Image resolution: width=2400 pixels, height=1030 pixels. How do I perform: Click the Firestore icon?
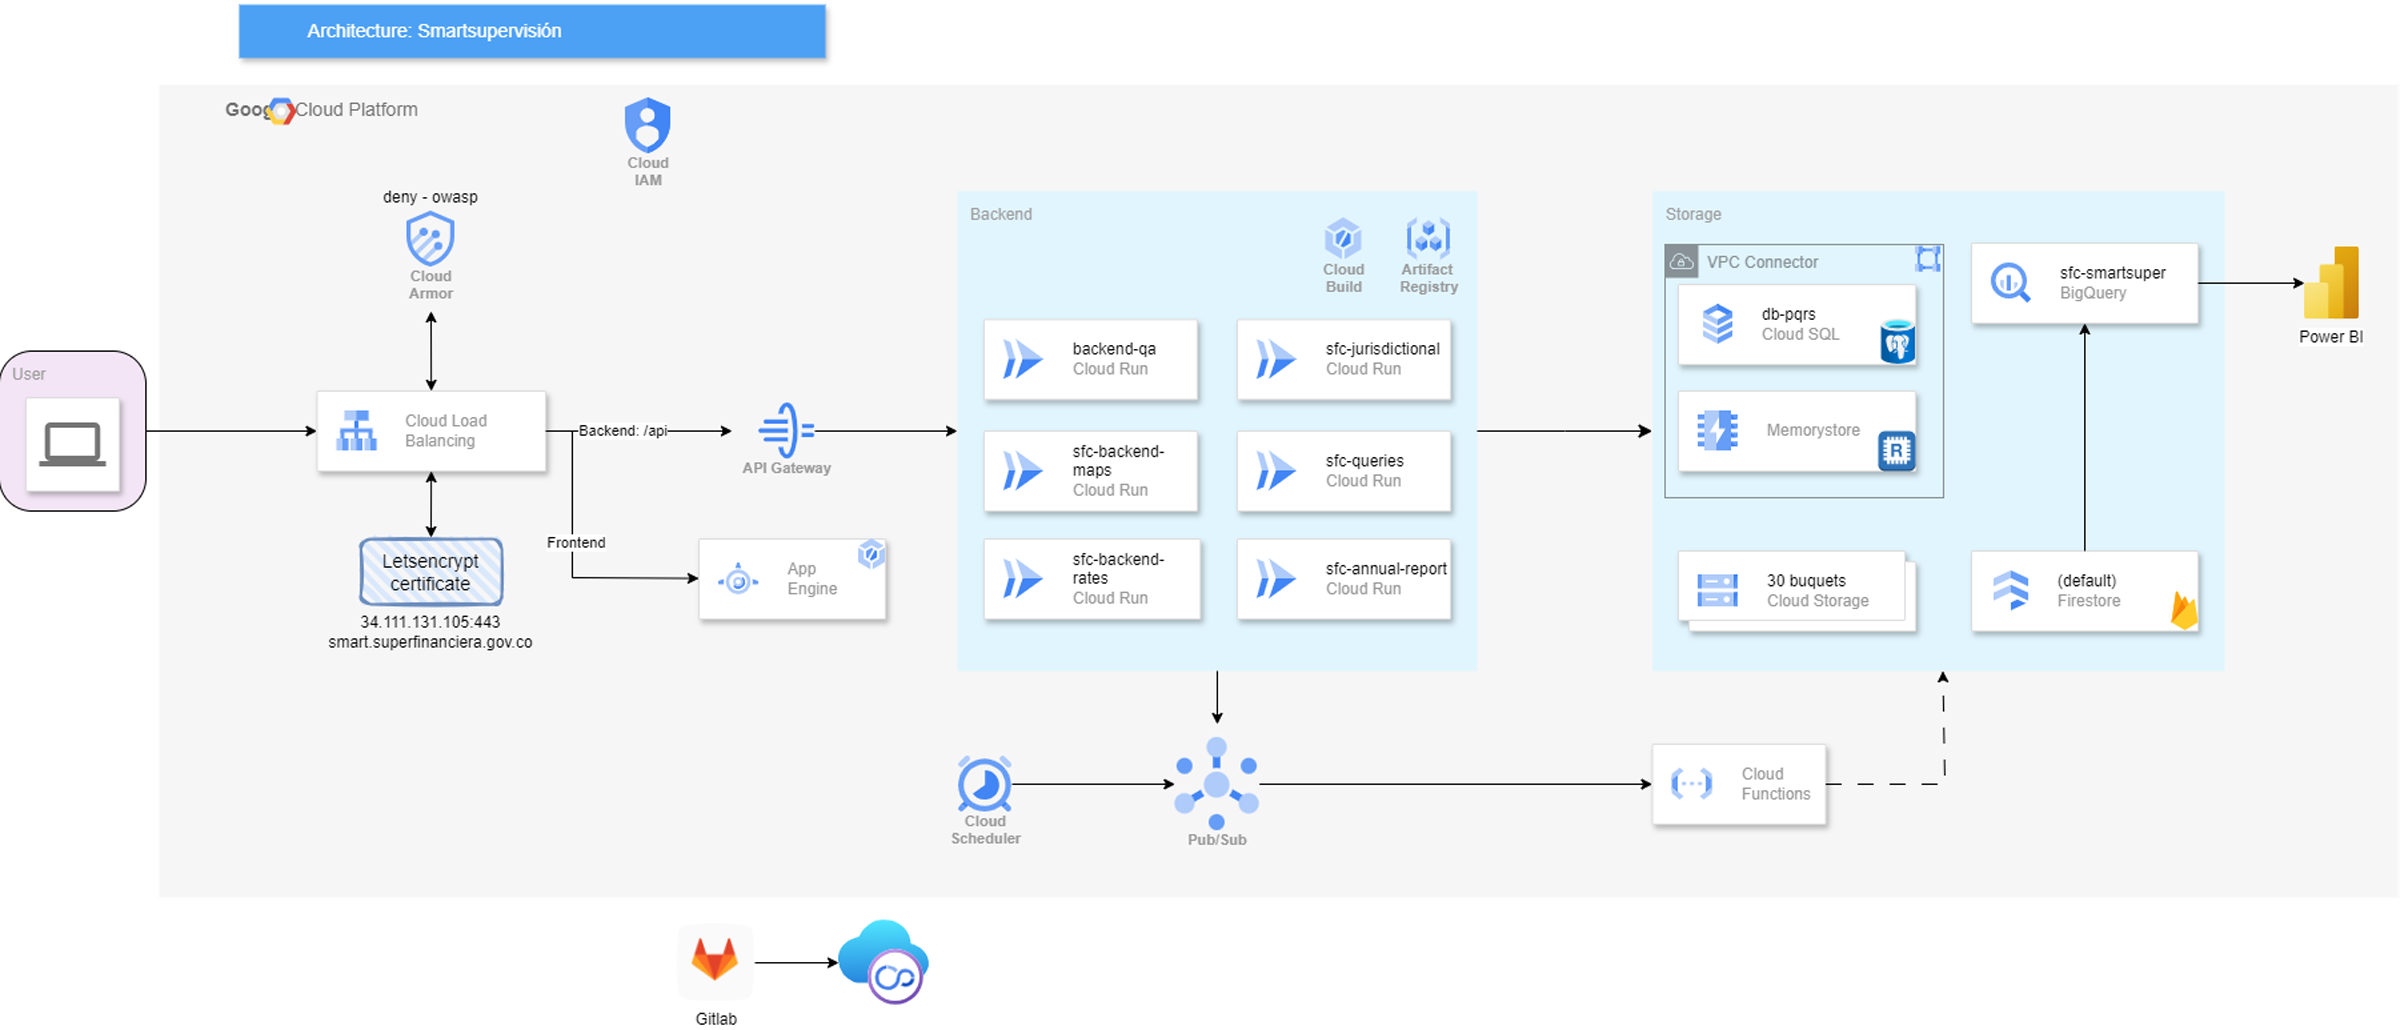[x=2011, y=590]
